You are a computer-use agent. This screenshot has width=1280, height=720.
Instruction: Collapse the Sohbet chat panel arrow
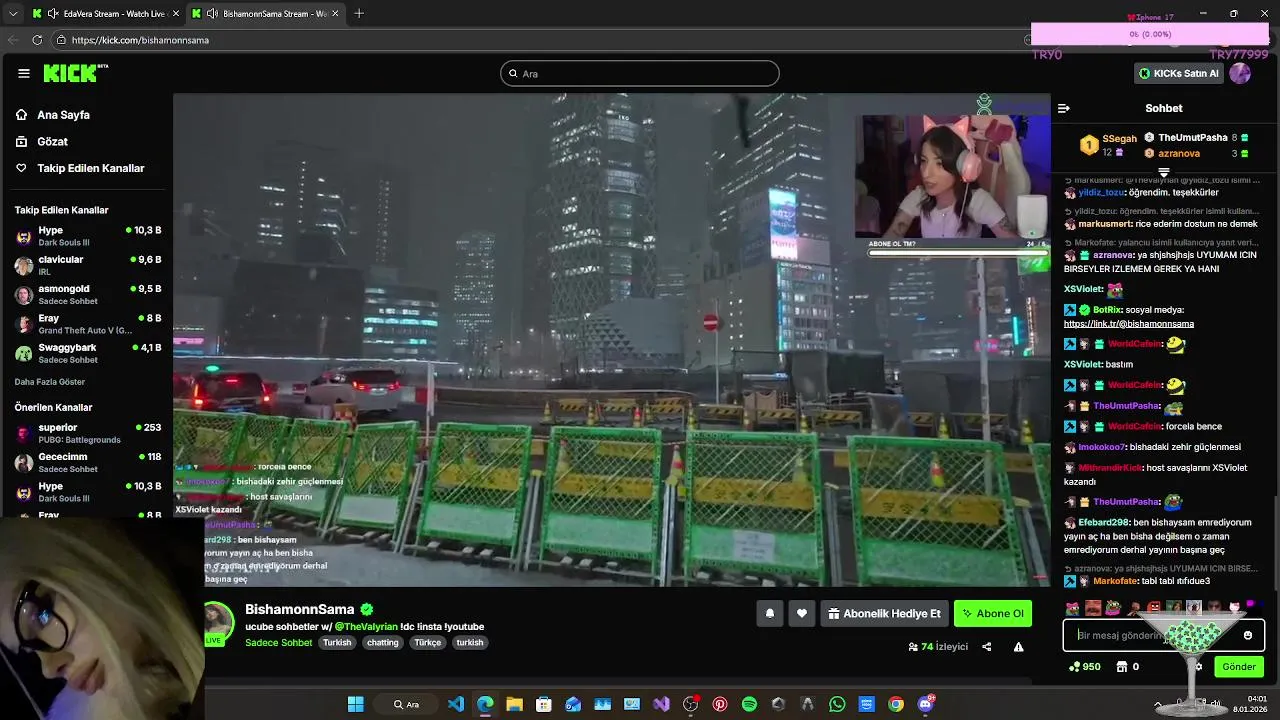[x=1064, y=108]
